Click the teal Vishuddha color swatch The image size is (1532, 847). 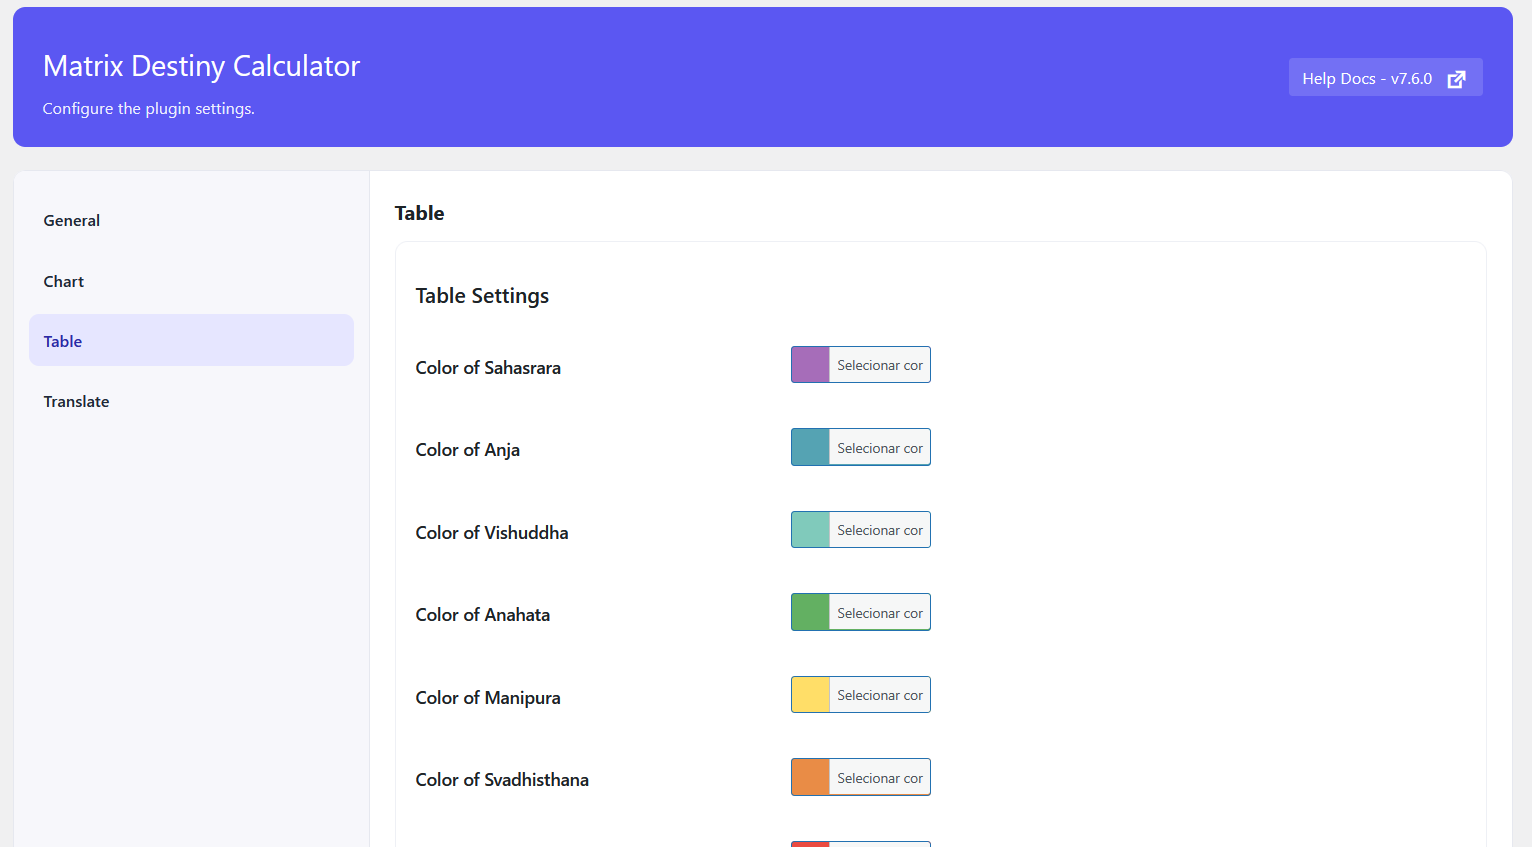pyautogui.click(x=810, y=530)
